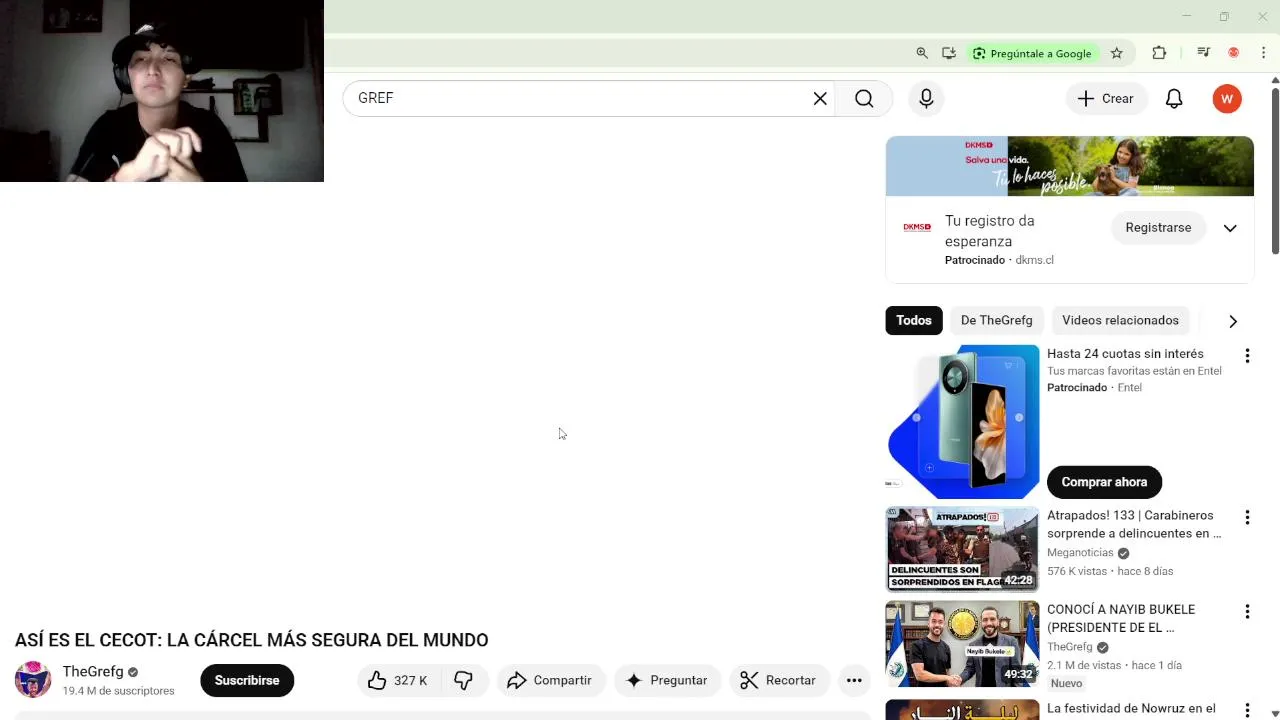Click the Suscribirse button
Viewport: 1280px width, 720px height.
(x=247, y=680)
